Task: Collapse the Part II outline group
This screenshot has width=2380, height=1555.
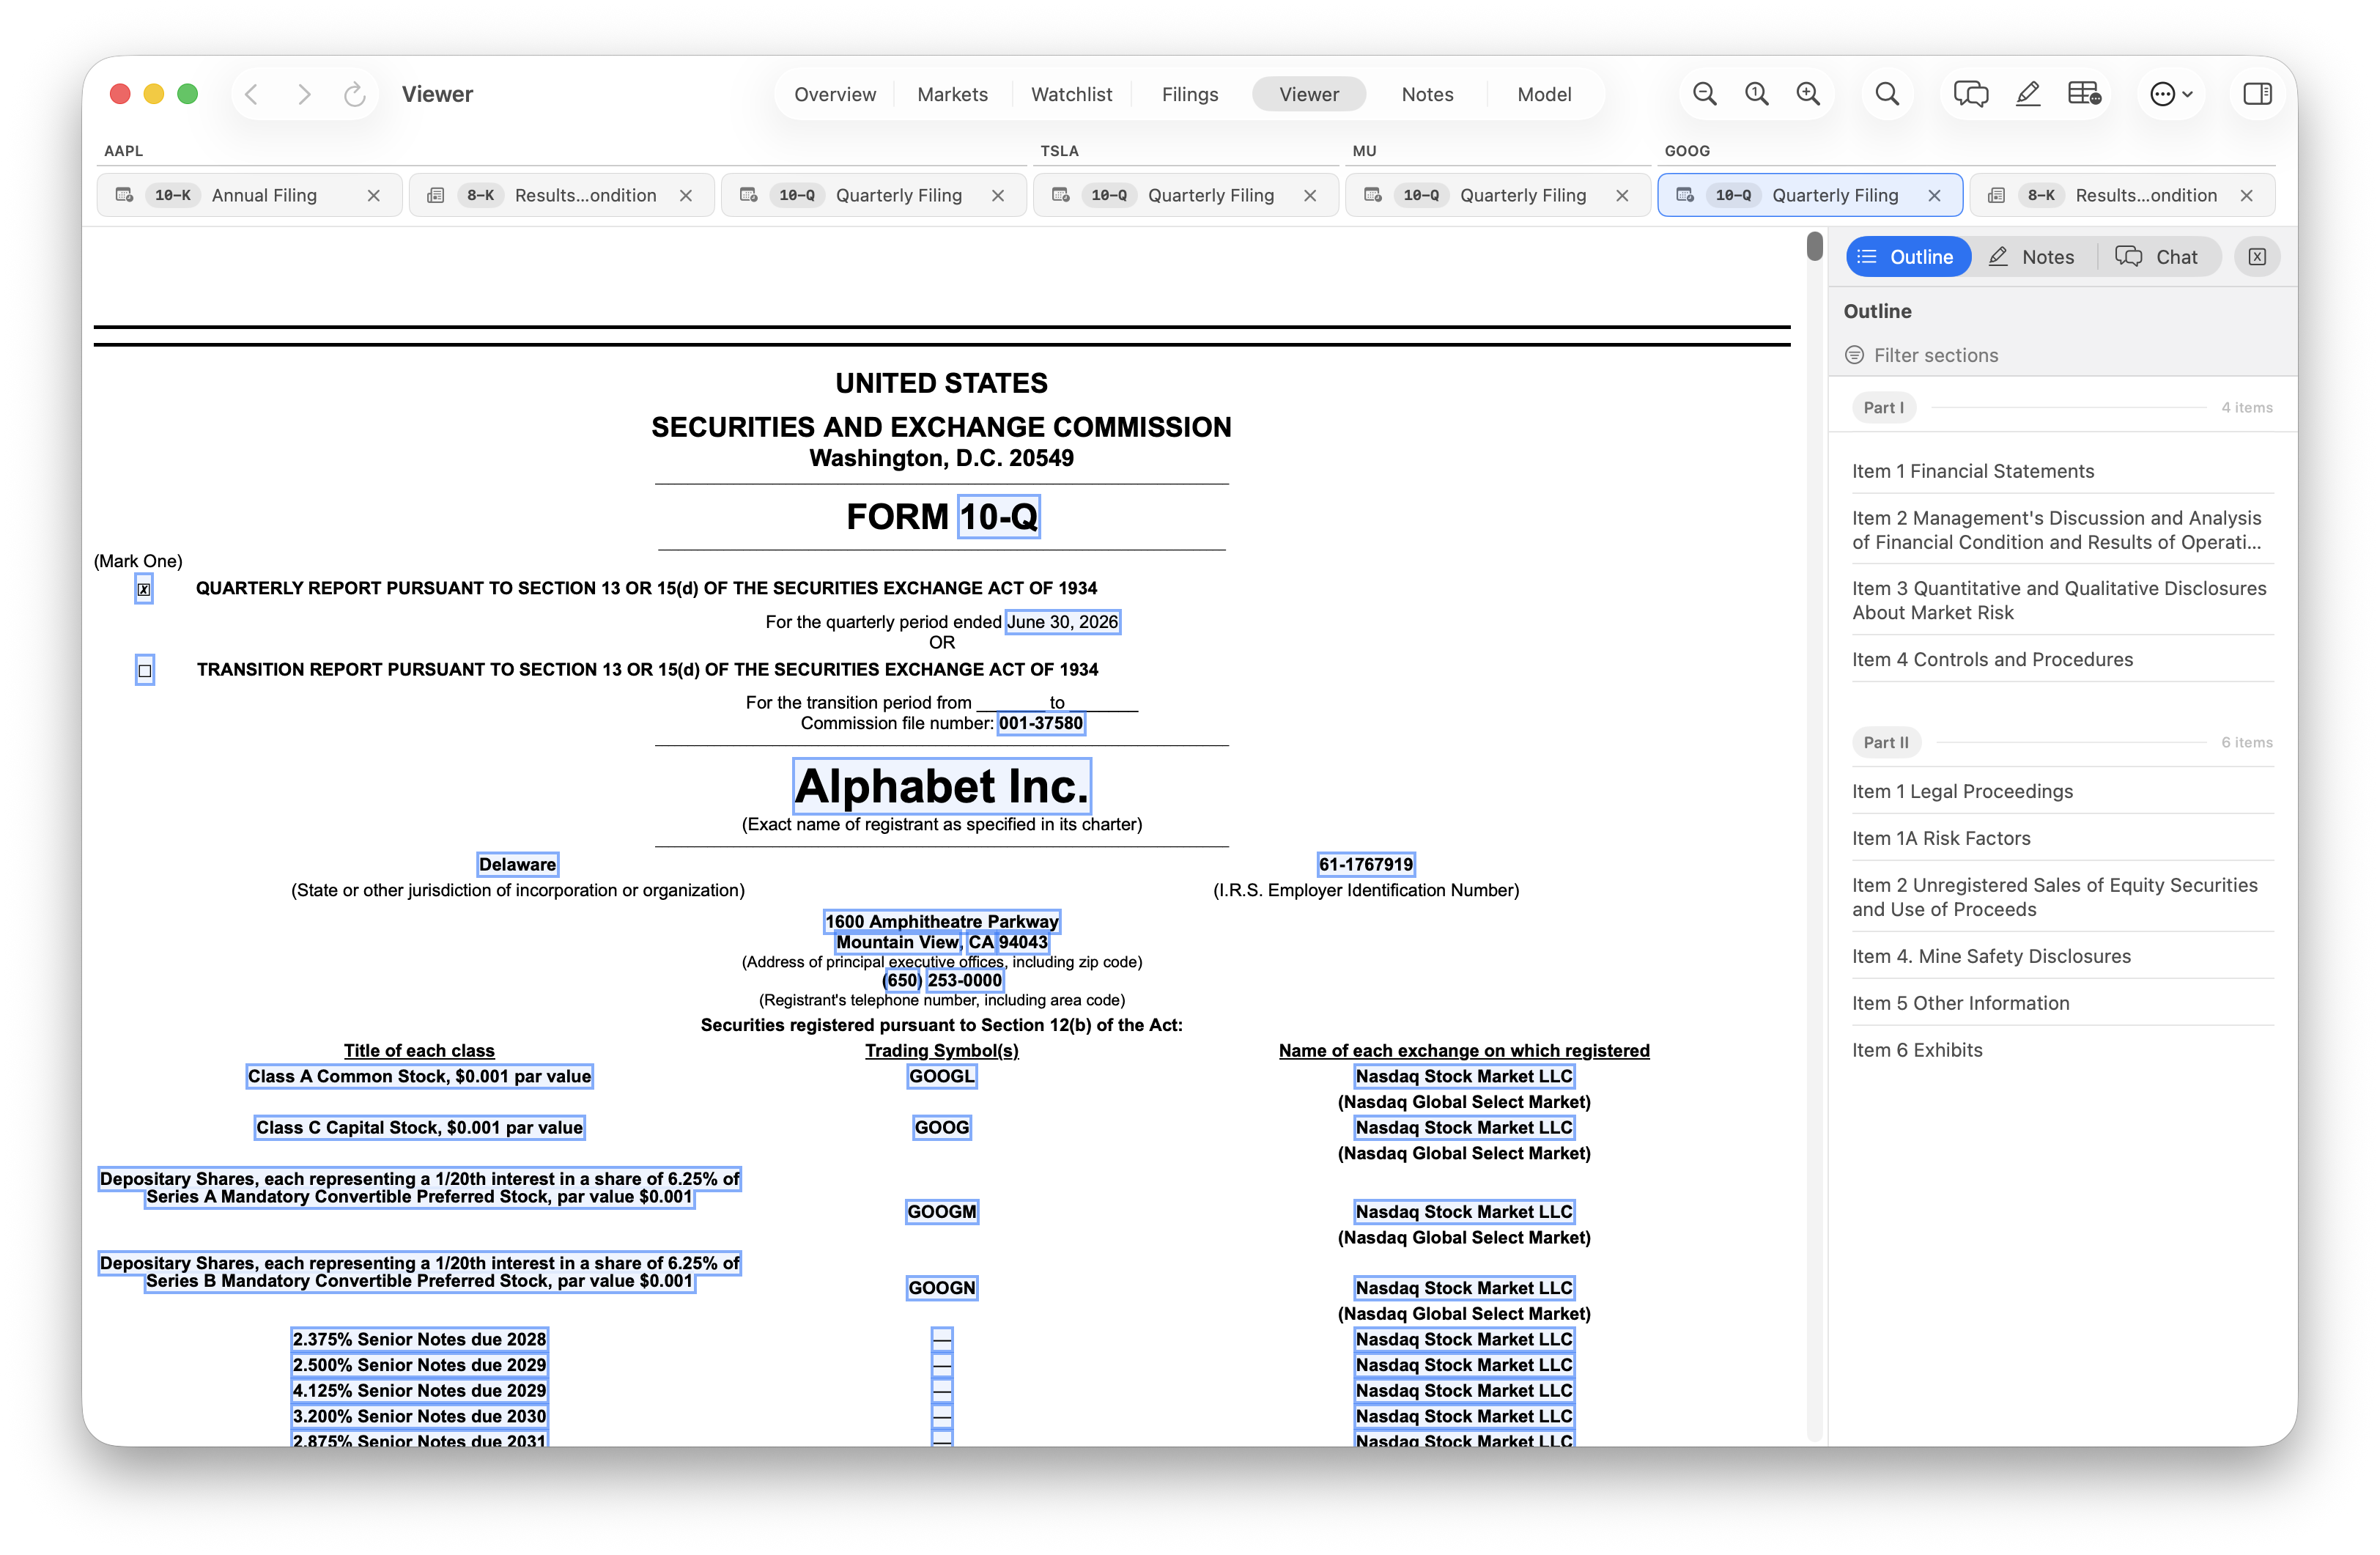Action: [1886, 742]
